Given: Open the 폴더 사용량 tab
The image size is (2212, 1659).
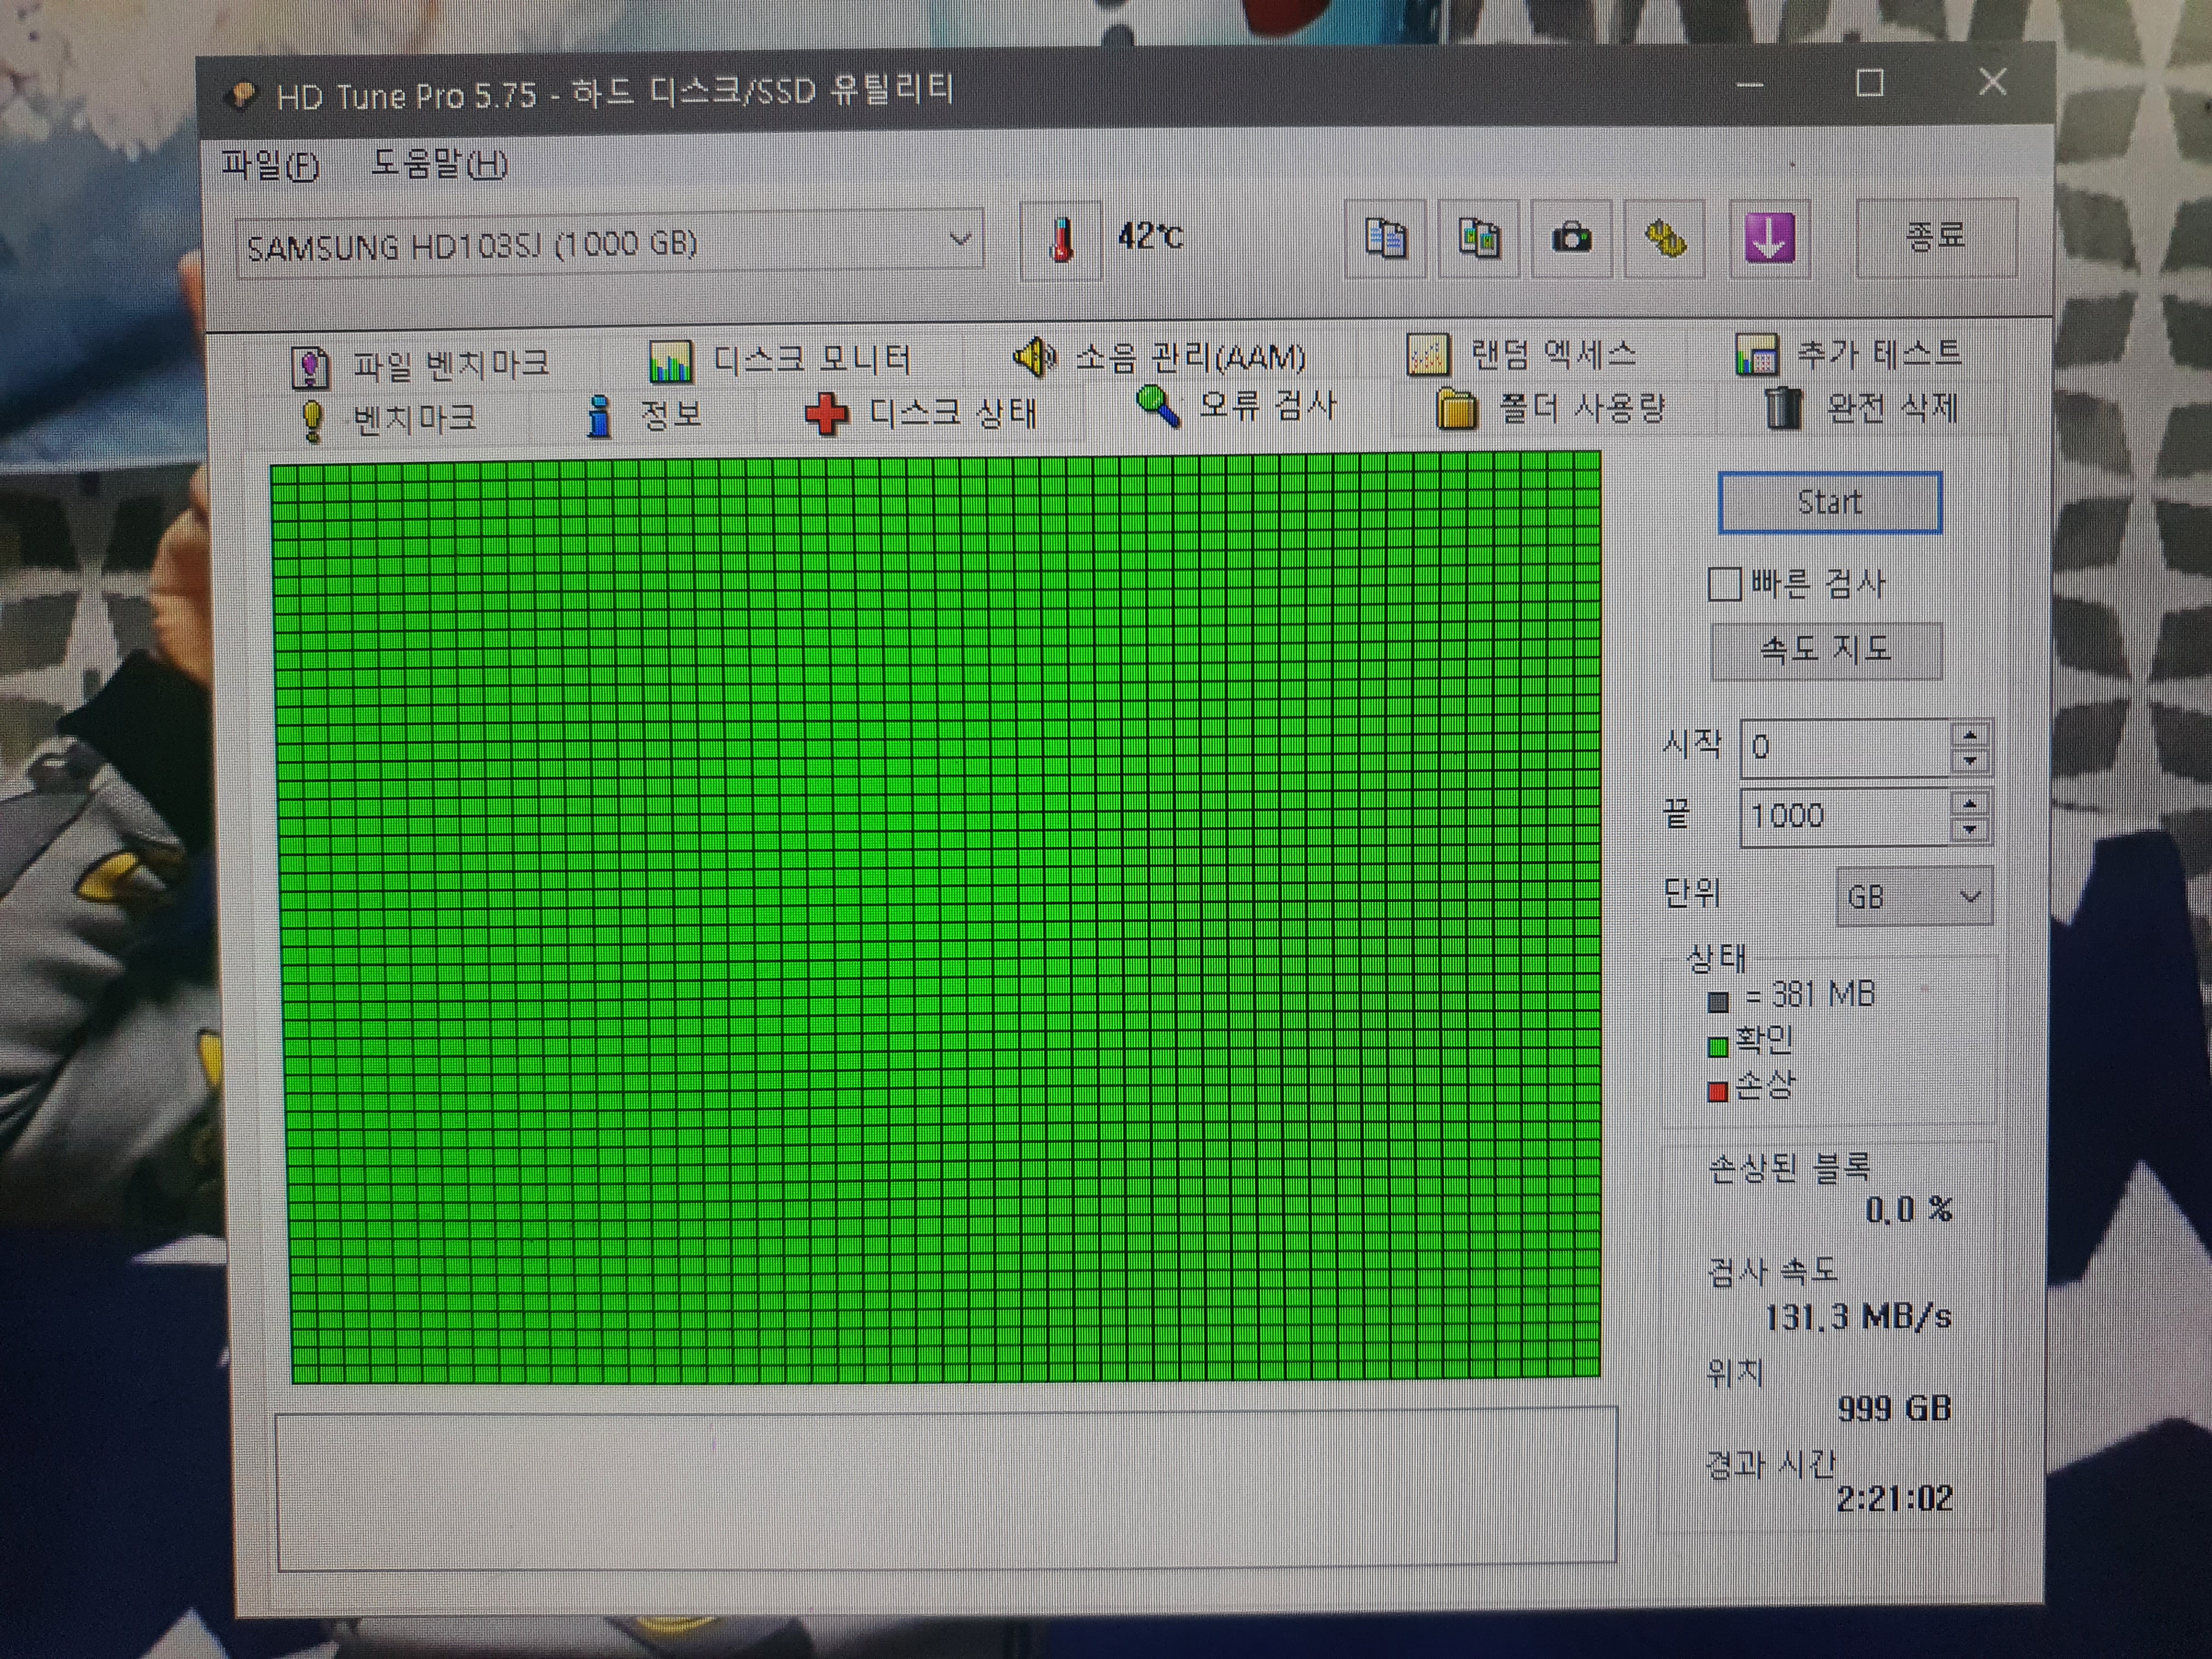Looking at the screenshot, I should pos(1550,408).
